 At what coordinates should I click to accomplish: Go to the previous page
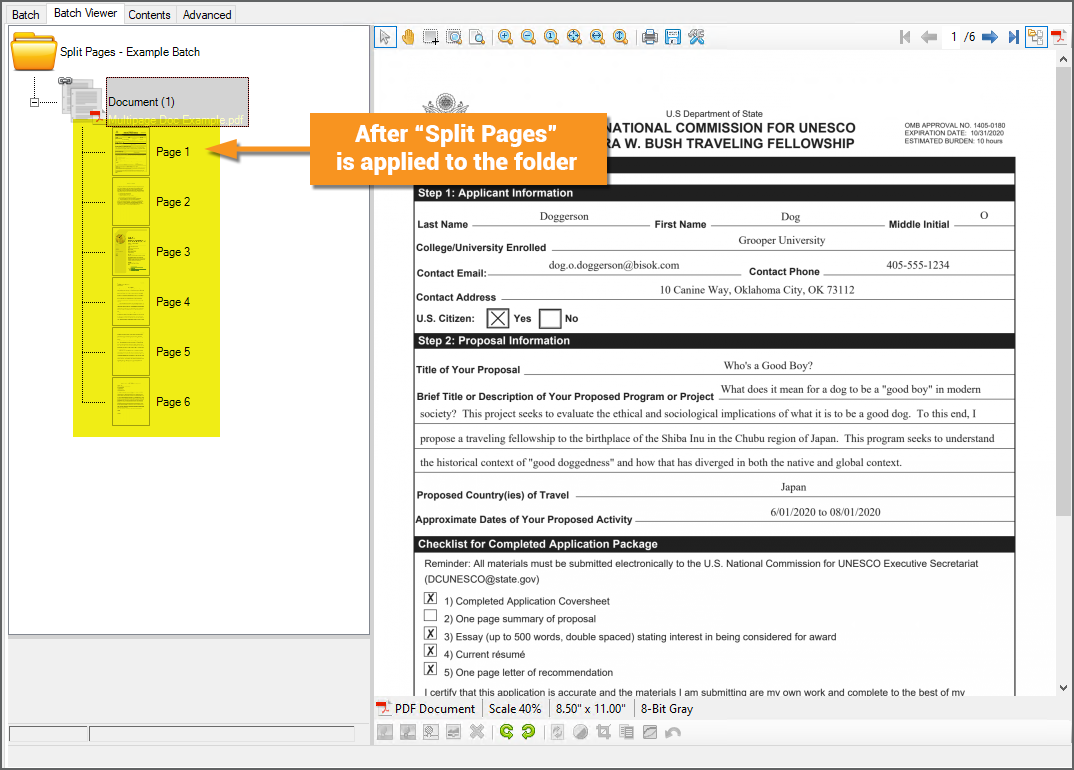929,37
